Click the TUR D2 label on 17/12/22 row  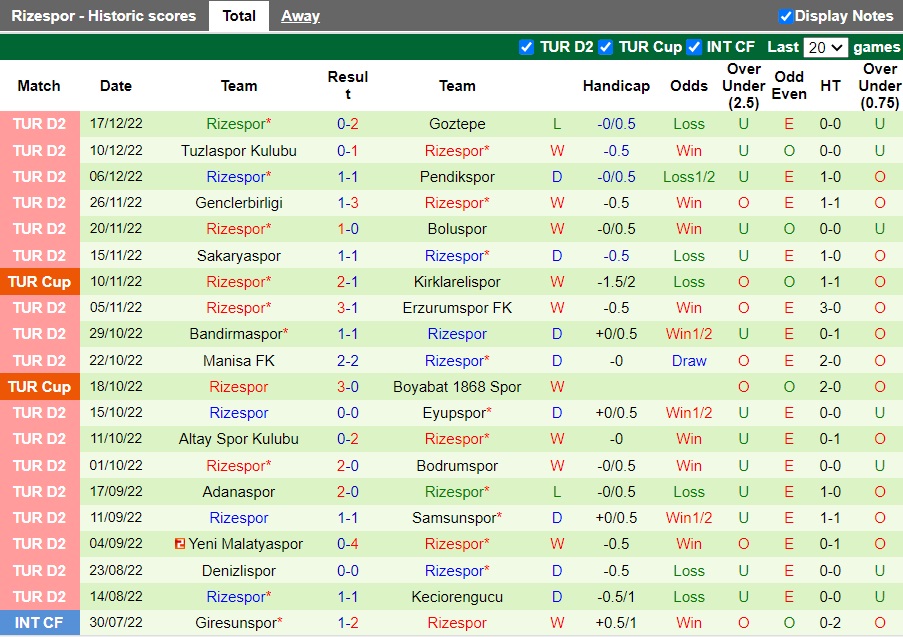(x=39, y=124)
